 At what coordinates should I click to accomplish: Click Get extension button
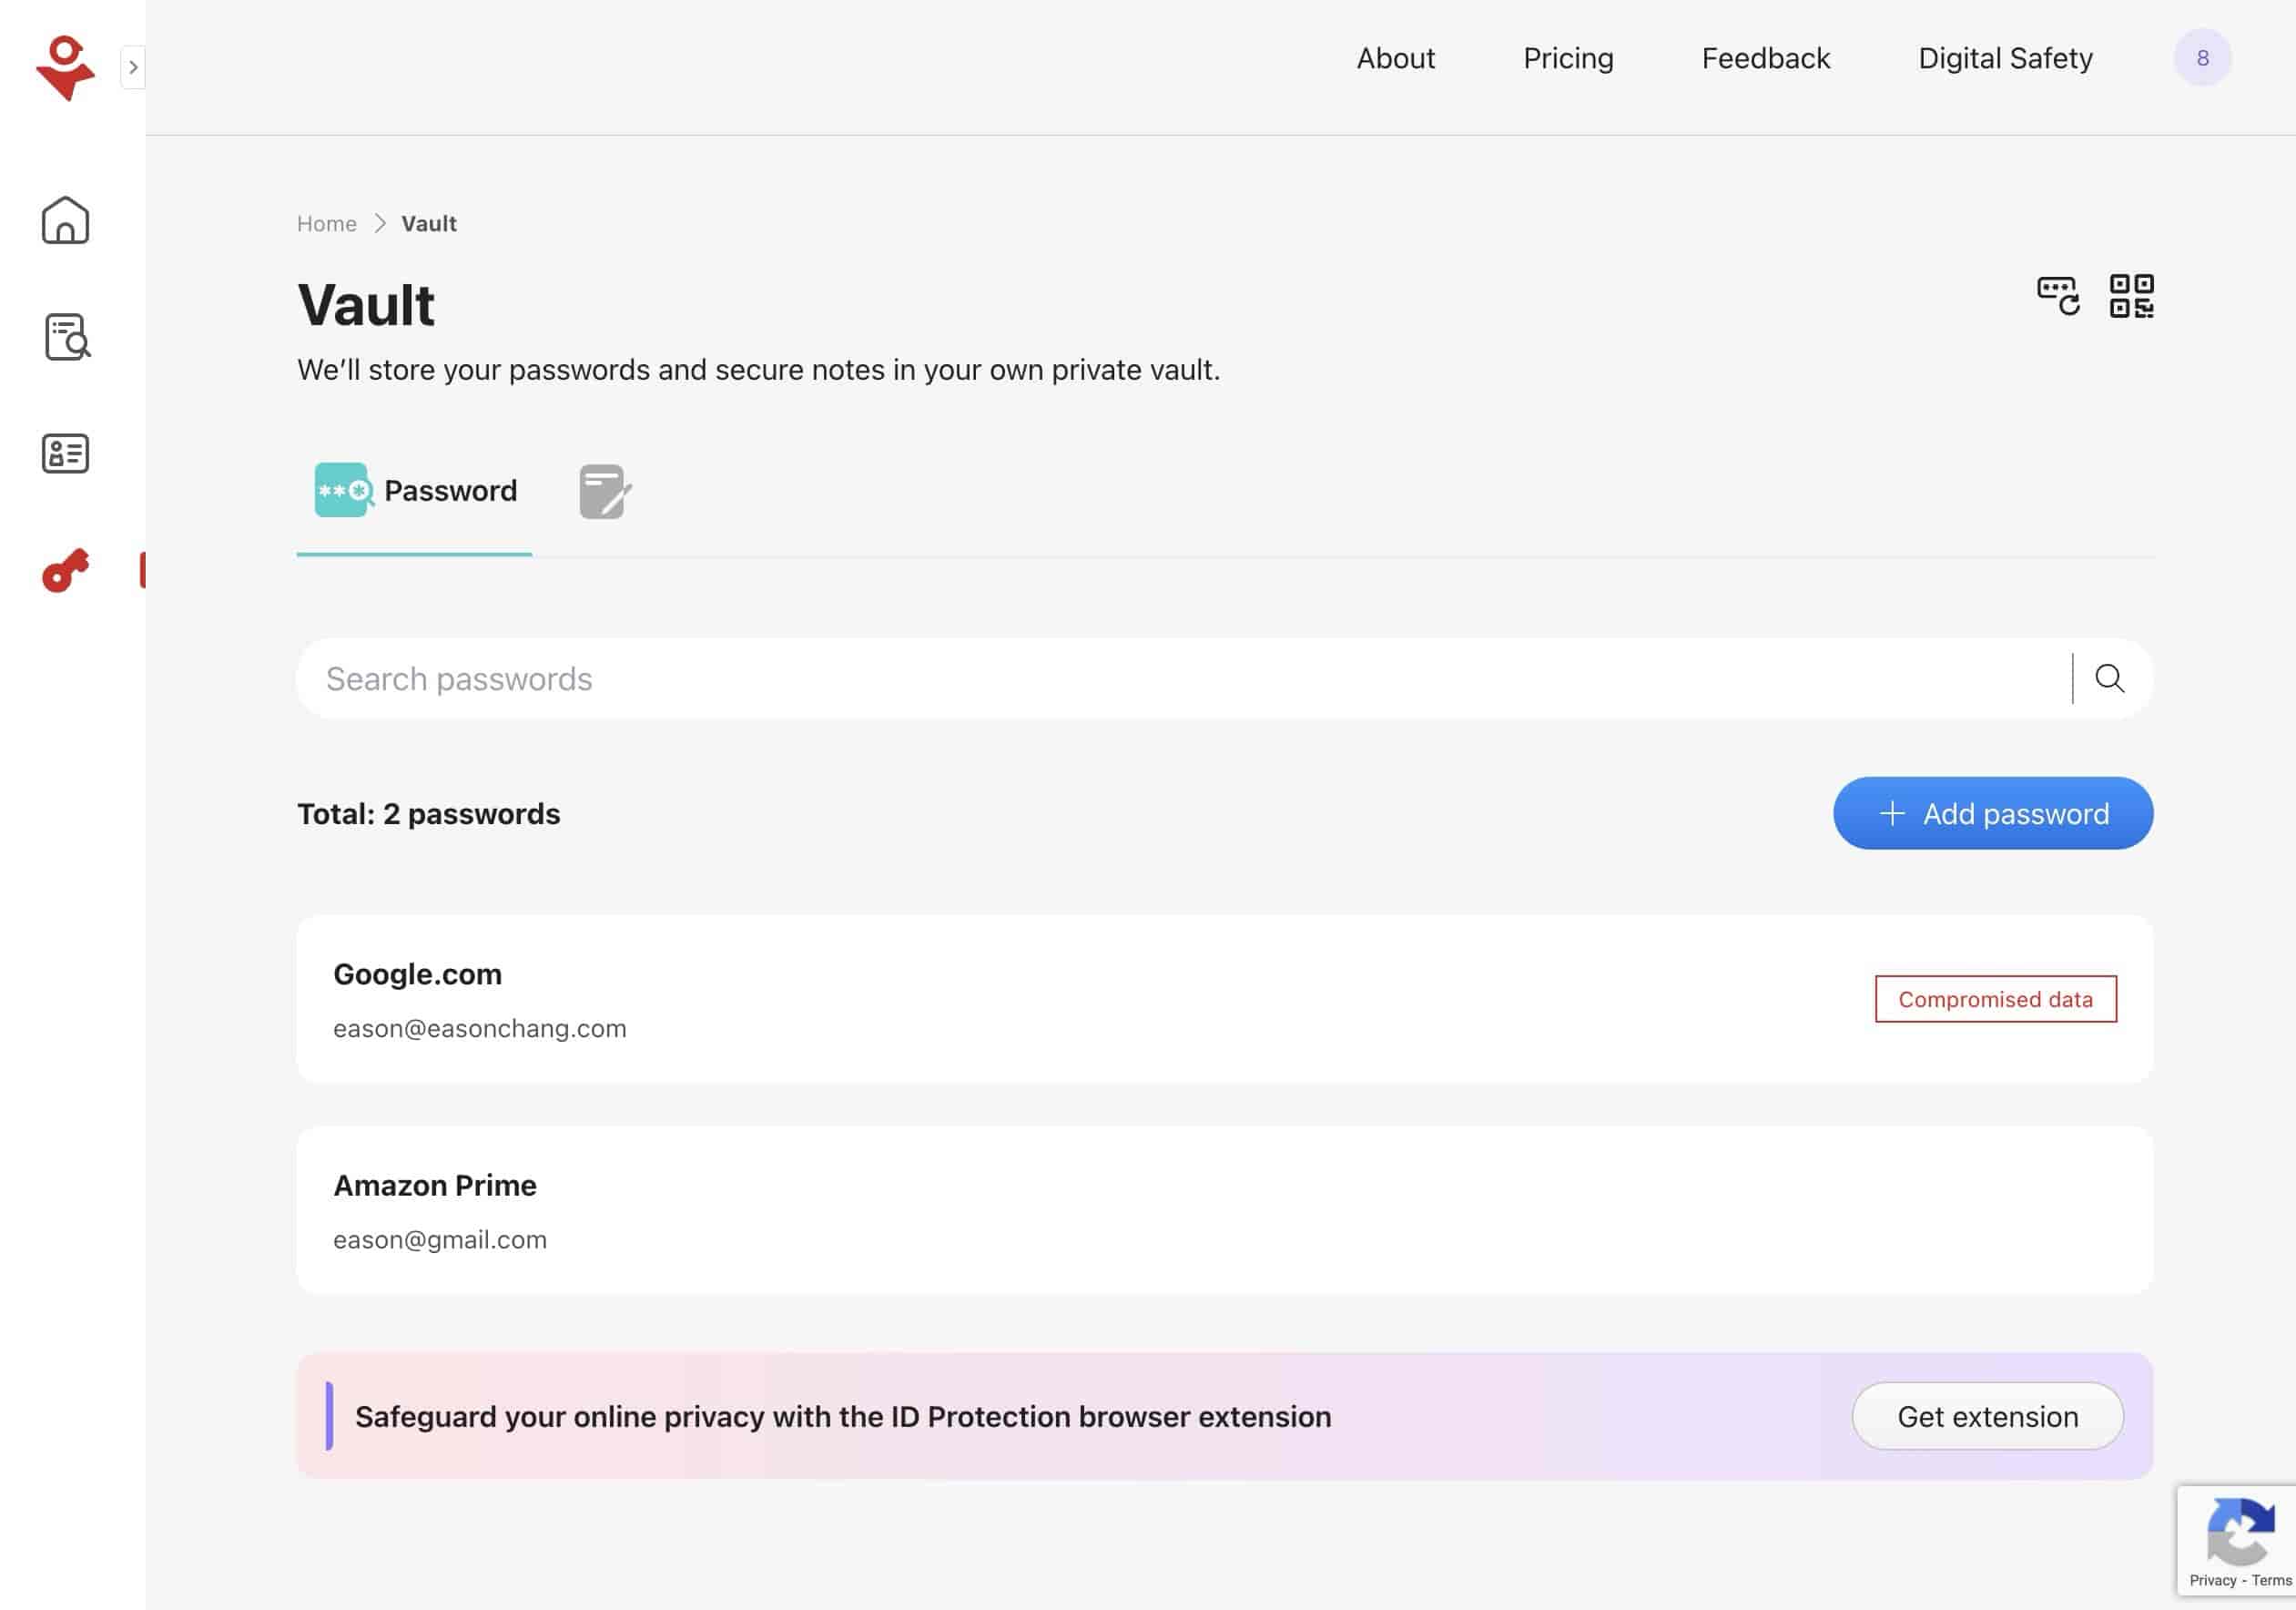1989,1414
